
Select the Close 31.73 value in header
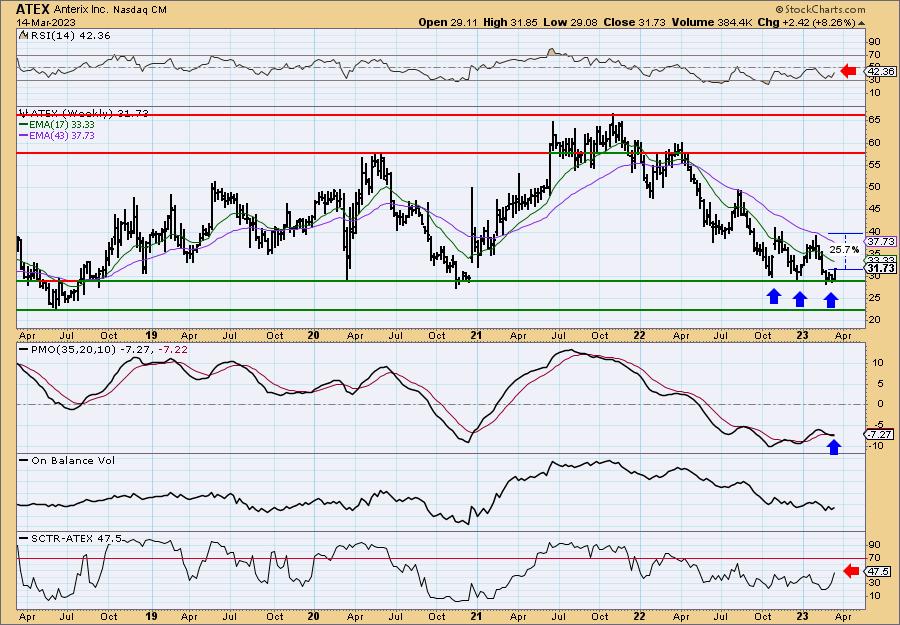pos(636,22)
